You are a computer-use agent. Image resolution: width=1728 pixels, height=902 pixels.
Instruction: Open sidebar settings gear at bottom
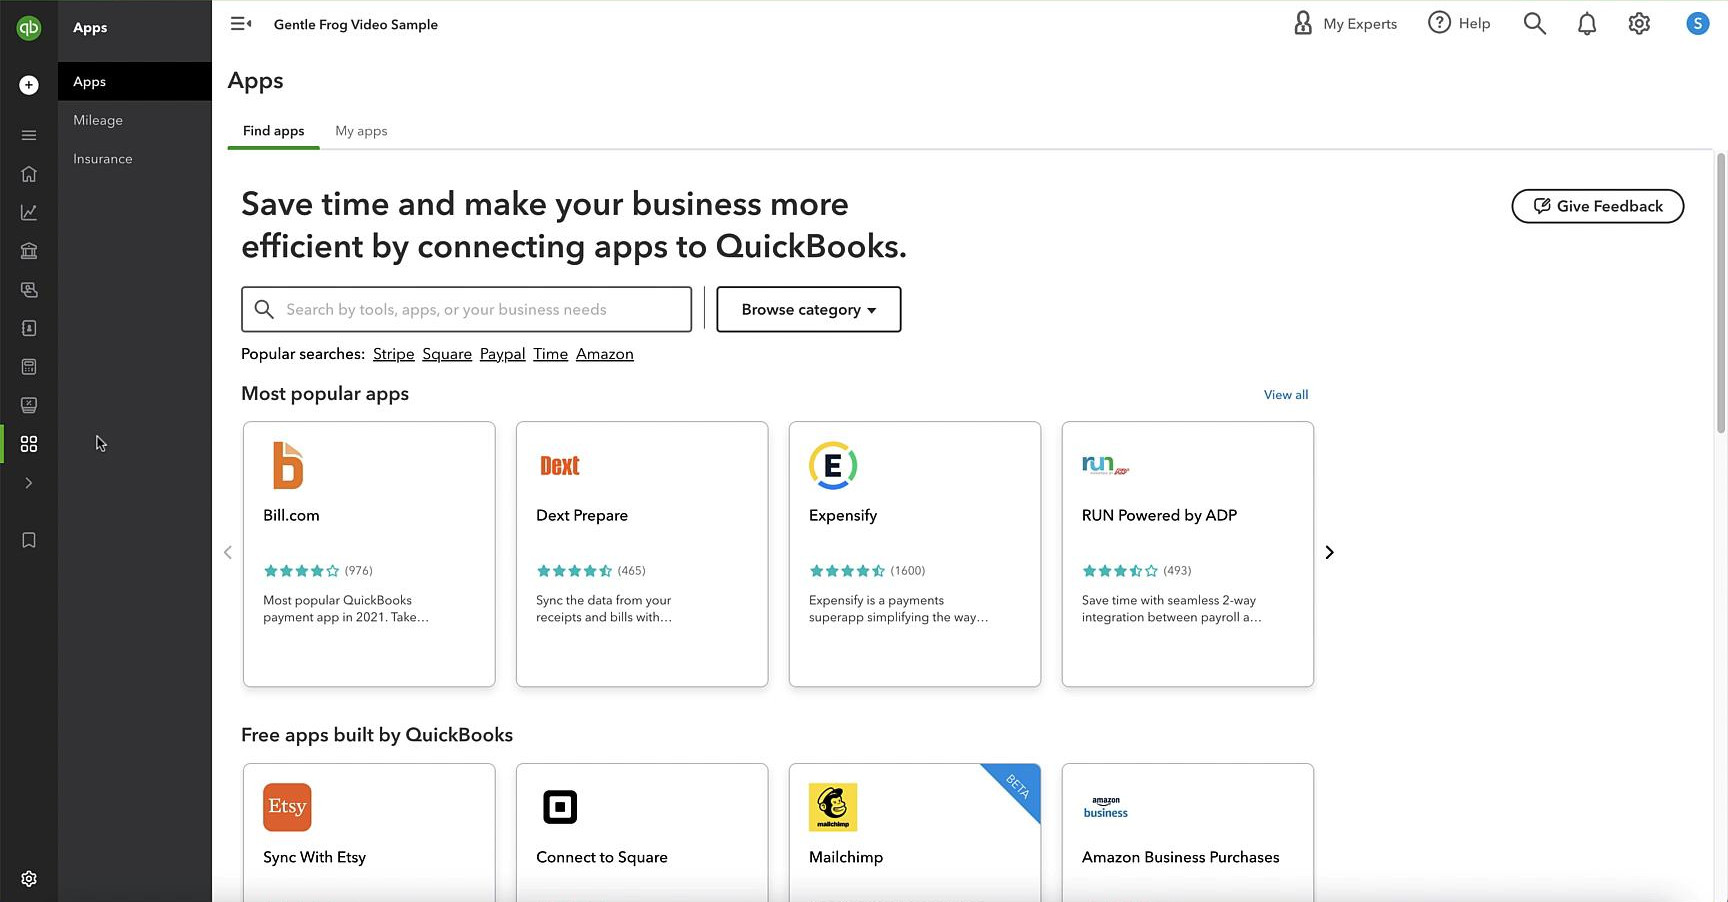click(29, 879)
